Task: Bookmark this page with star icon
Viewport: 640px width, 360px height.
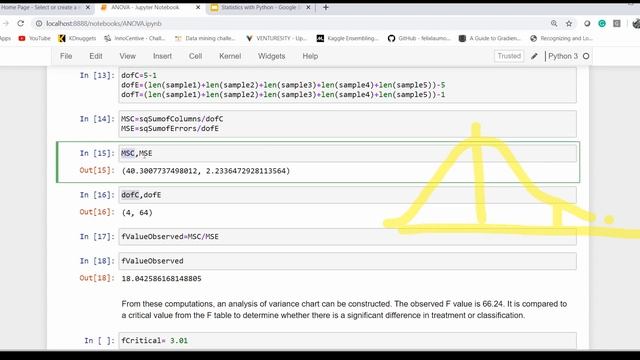Action: (x=569, y=24)
